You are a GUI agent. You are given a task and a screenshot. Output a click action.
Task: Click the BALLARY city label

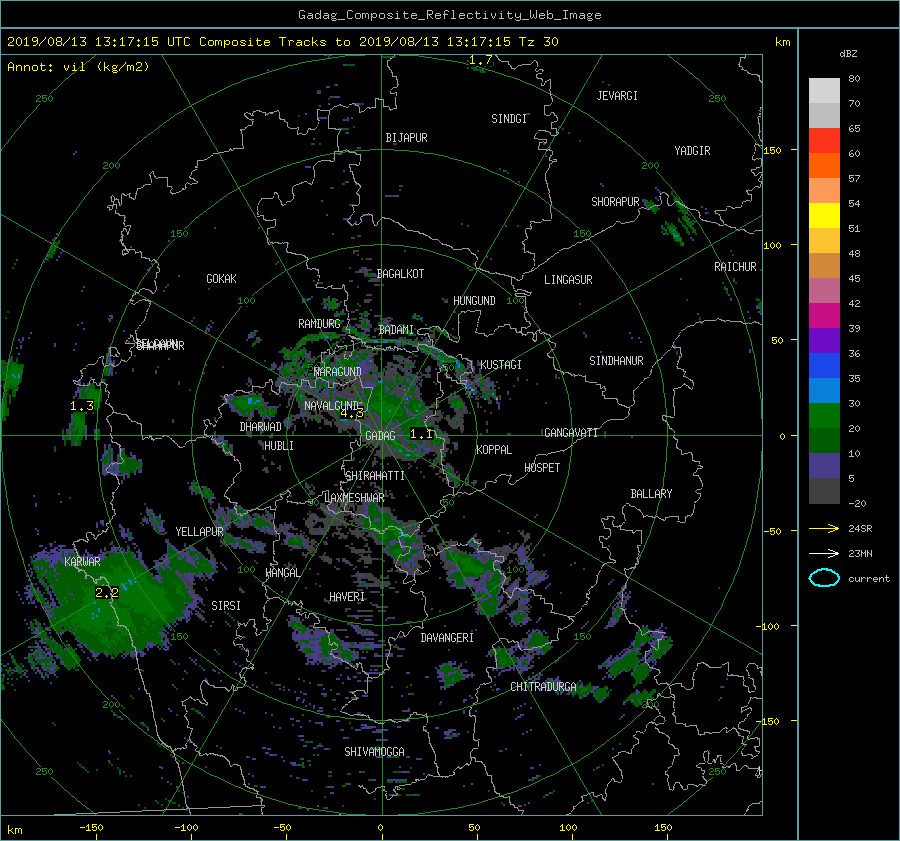tap(651, 494)
